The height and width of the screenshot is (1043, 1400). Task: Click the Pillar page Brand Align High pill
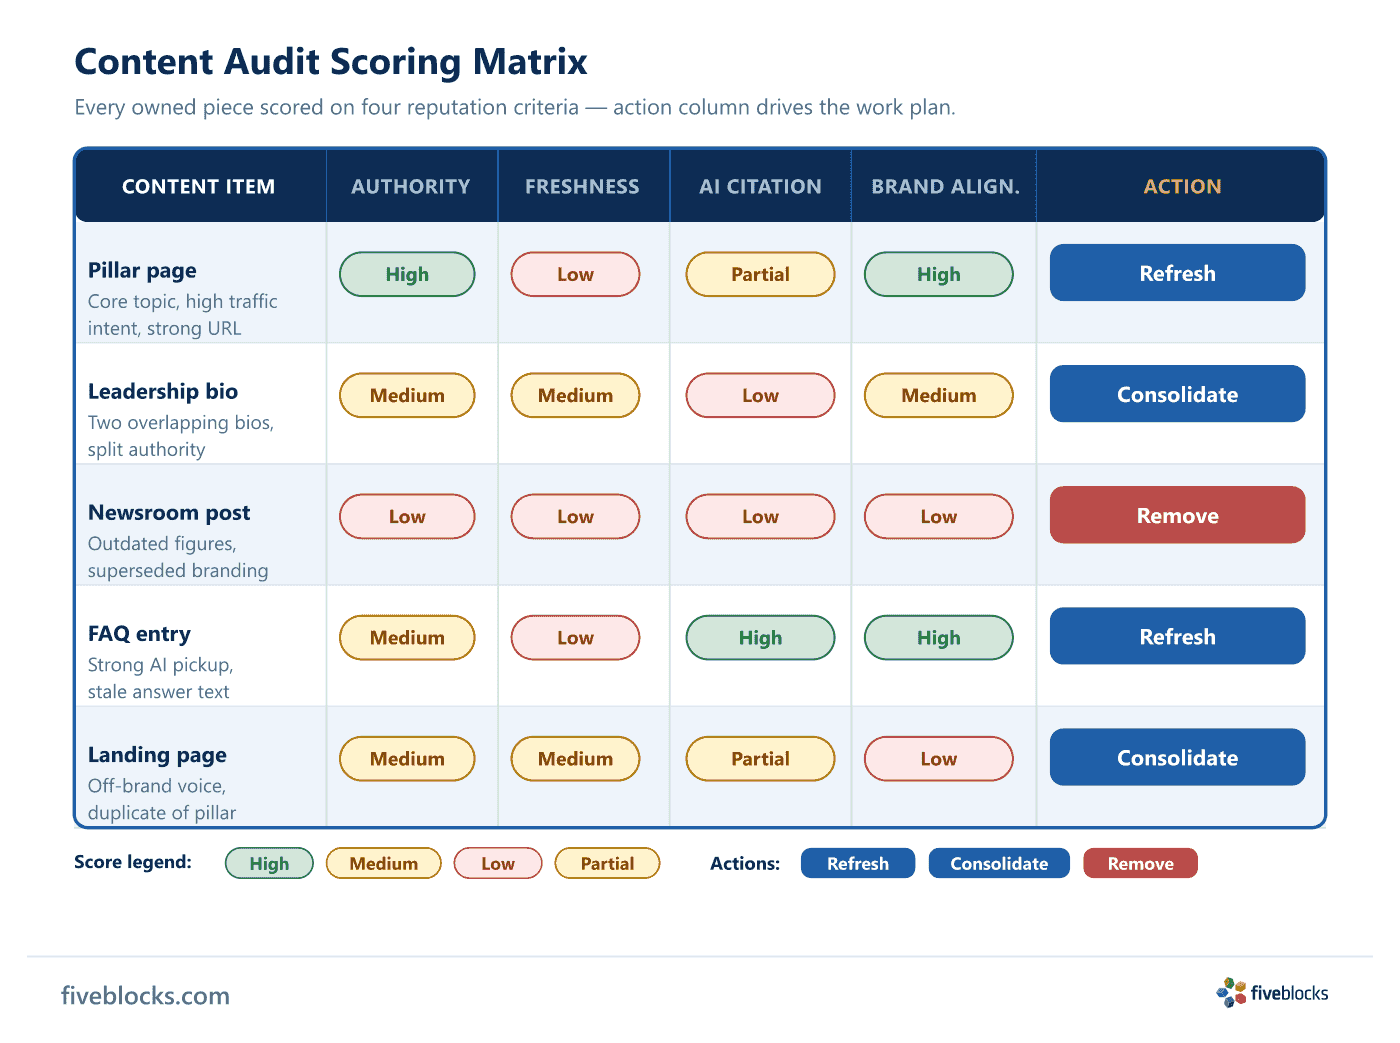click(x=939, y=274)
